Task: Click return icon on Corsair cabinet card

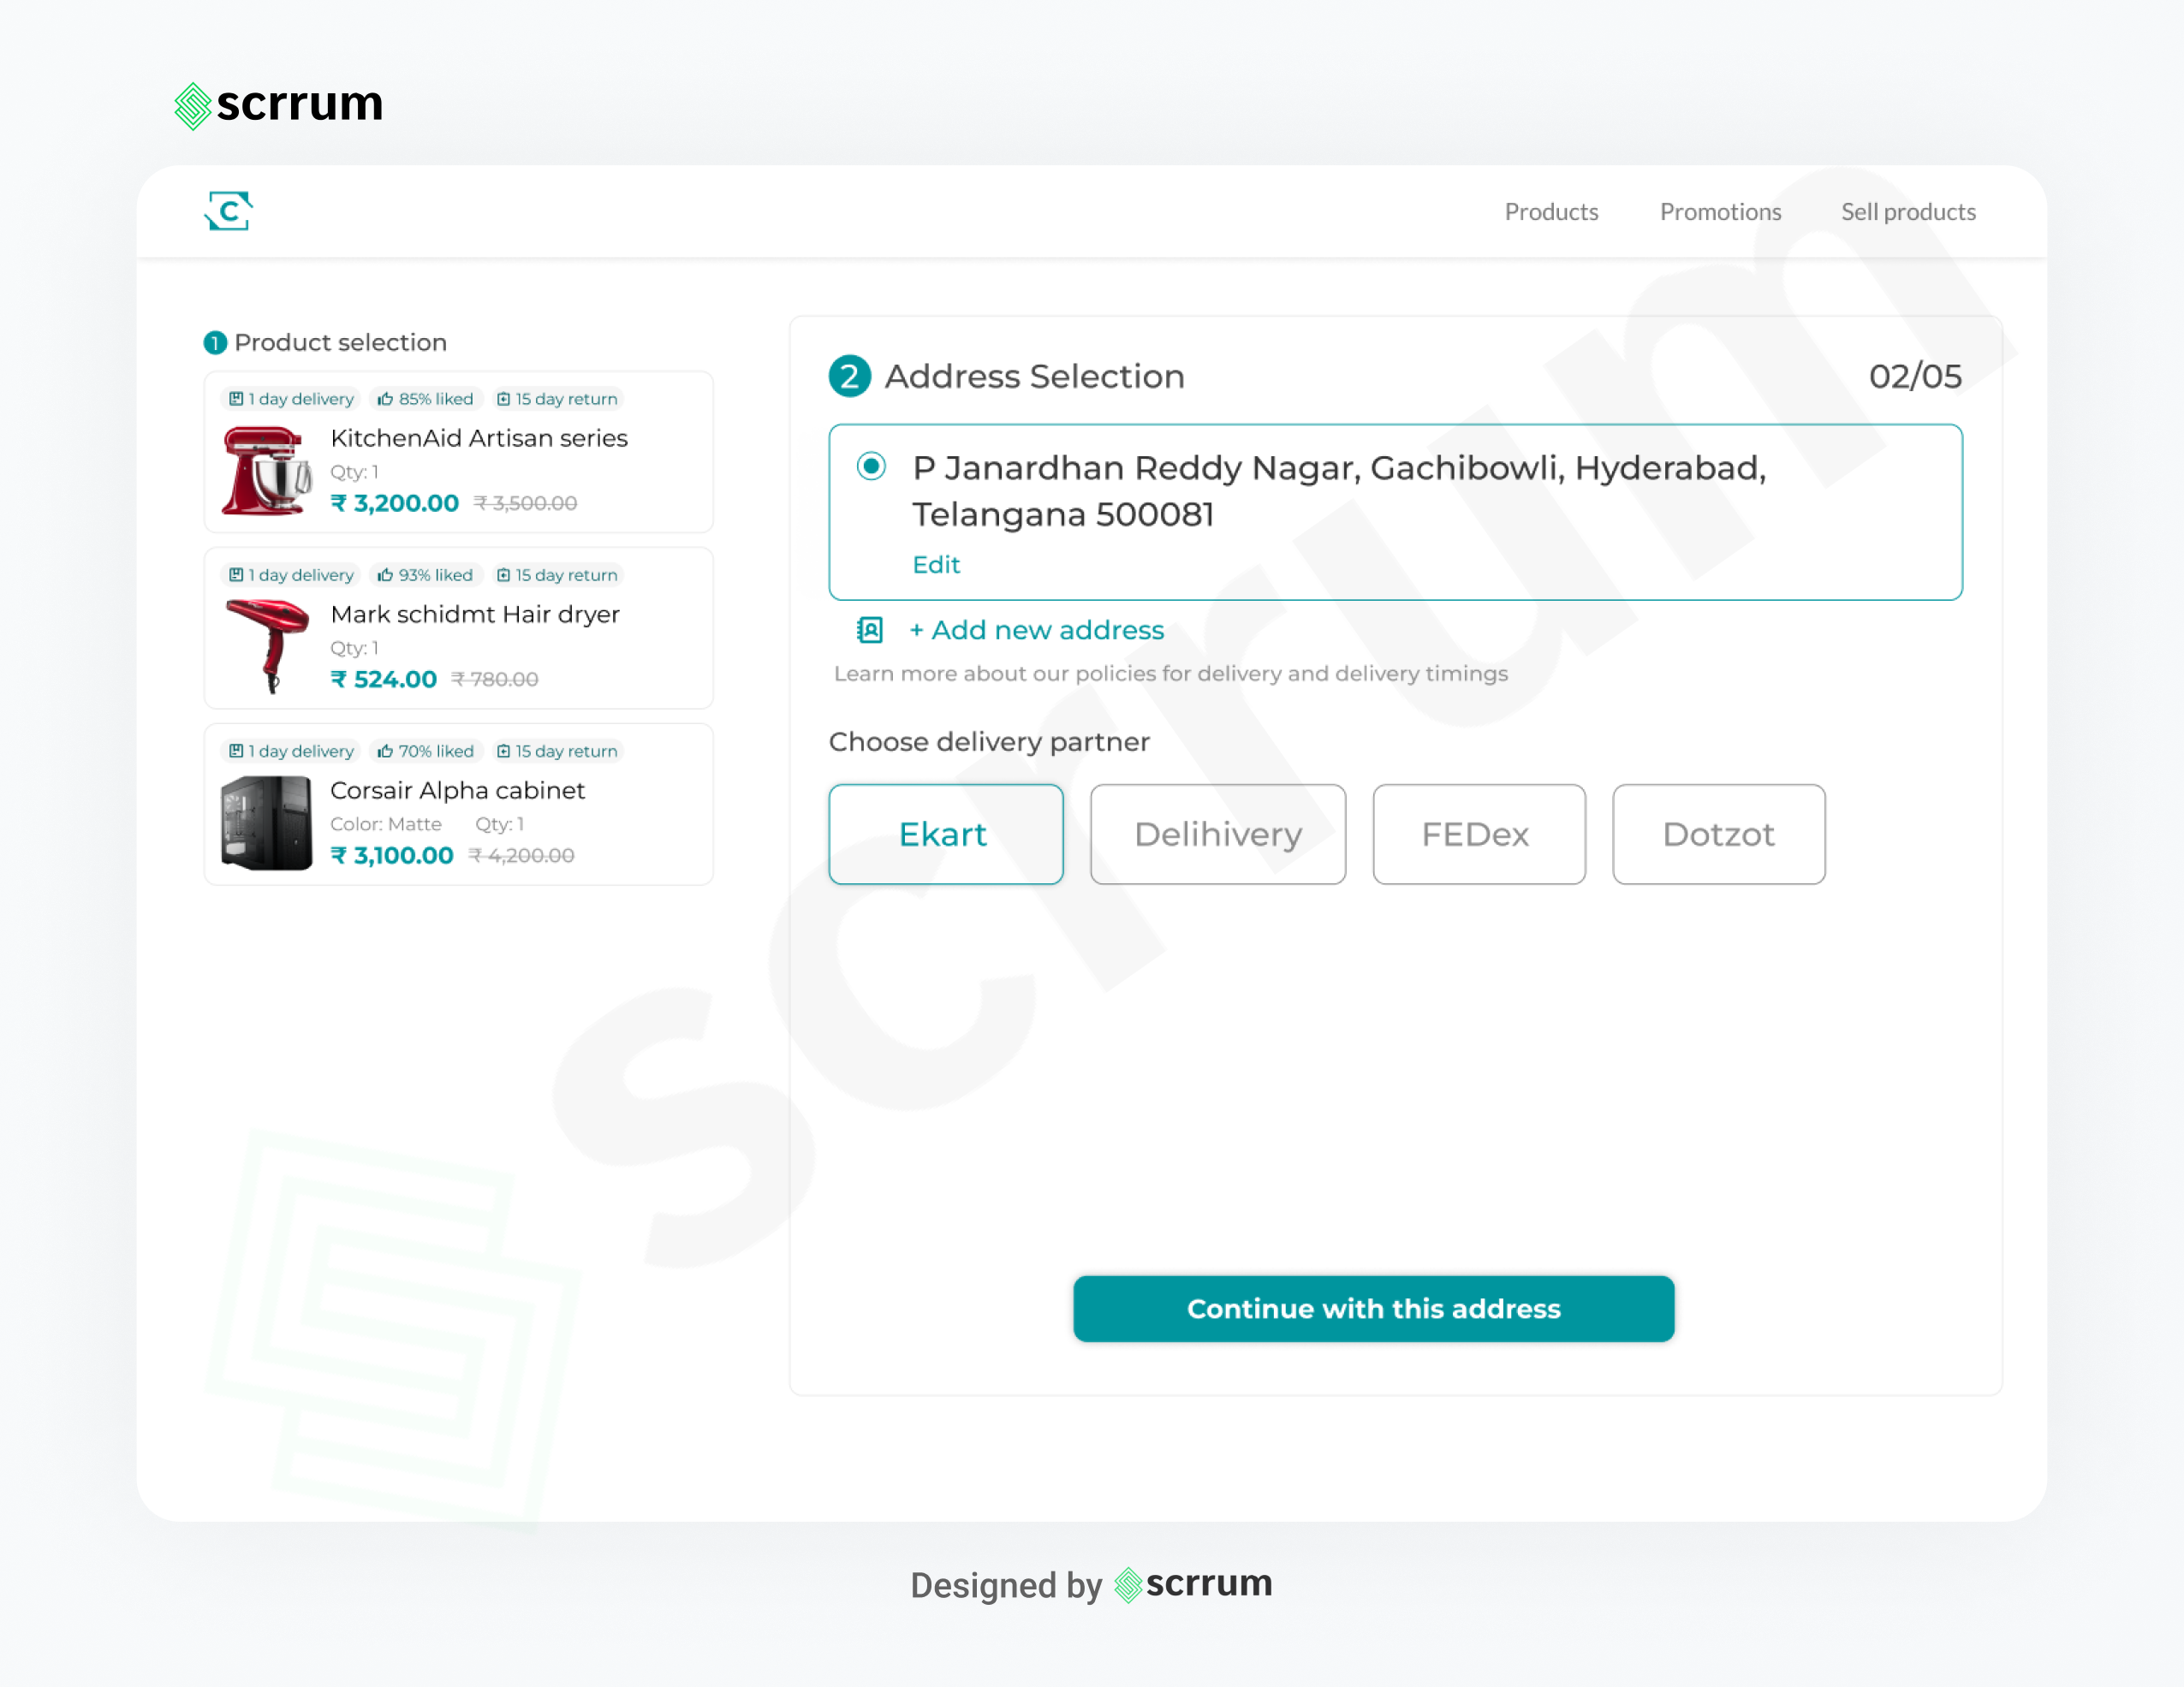Action: [x=503, y=751]
